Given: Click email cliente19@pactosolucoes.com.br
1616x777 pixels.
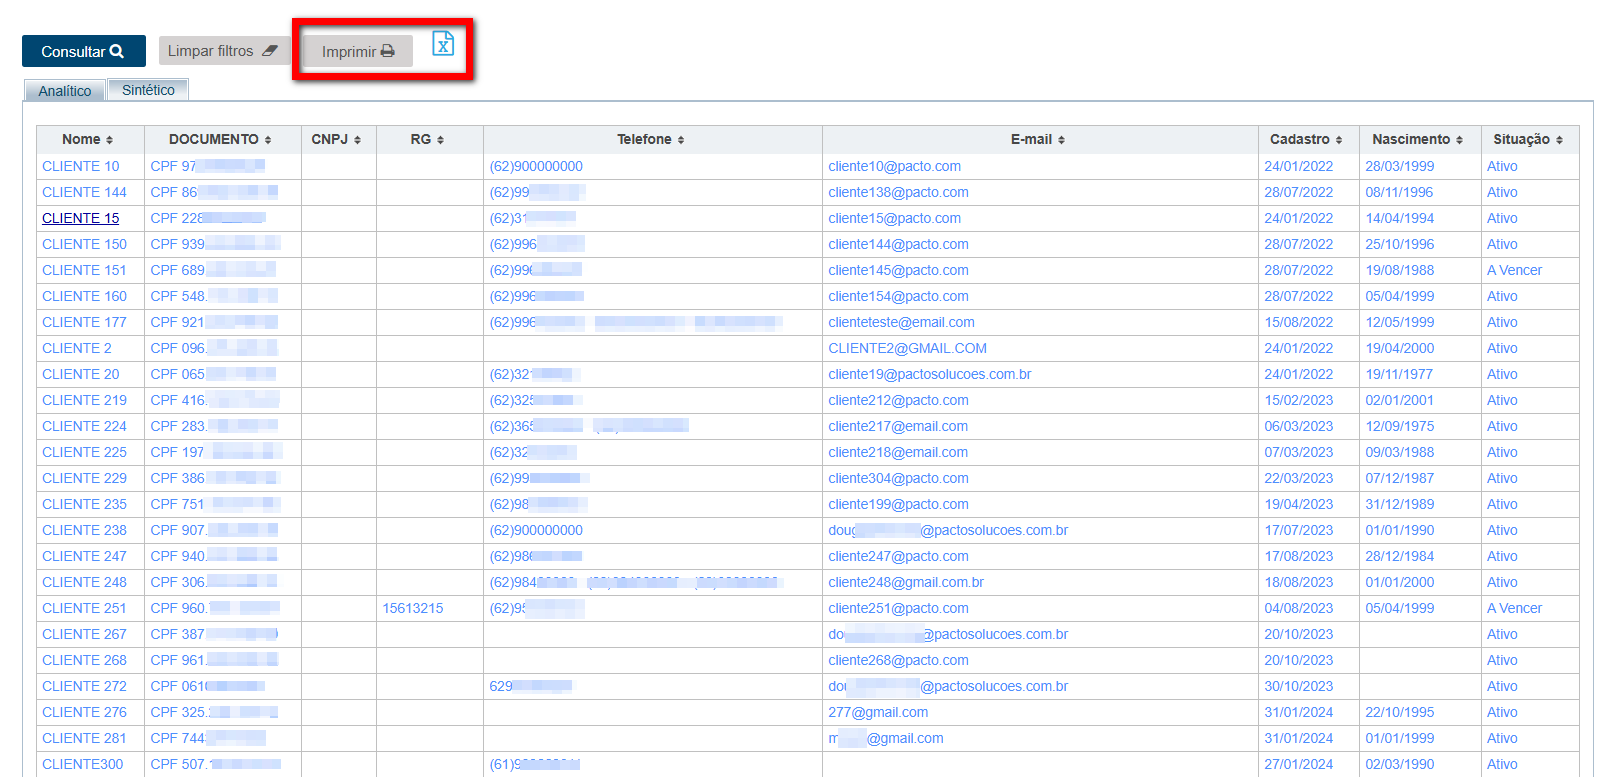Looking at the screenshot, I should click(929, 374).
